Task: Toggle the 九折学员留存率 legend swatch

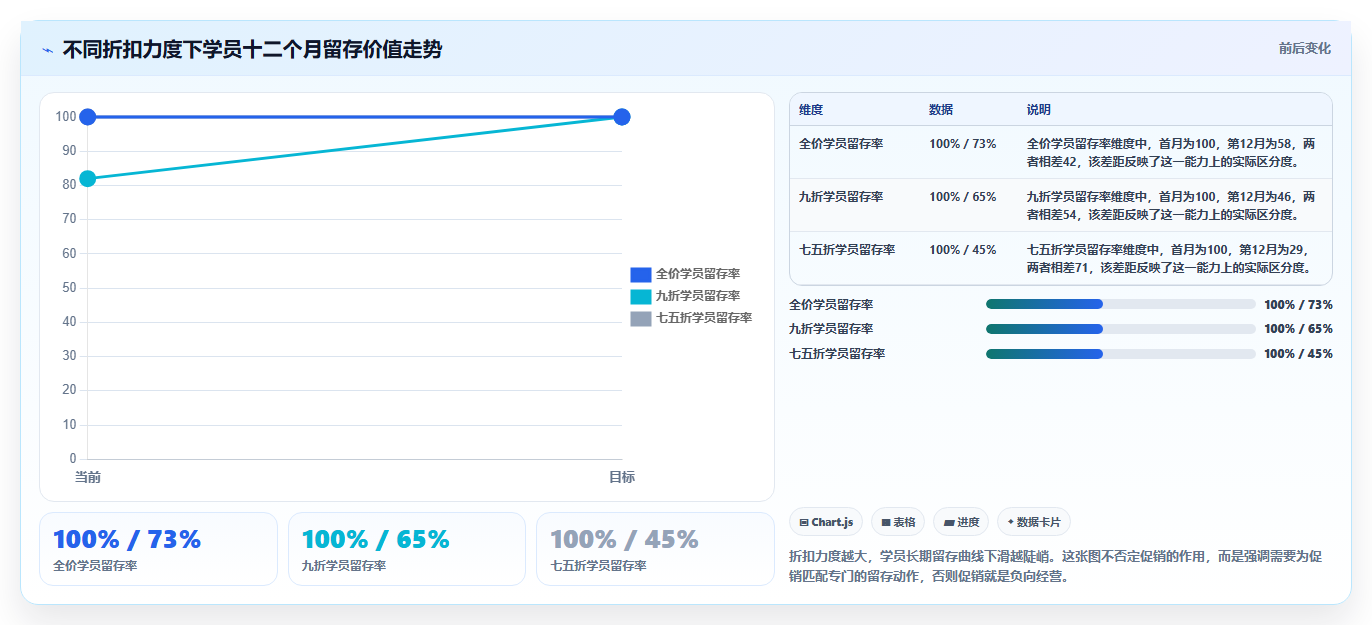Action: tap(641, 296)
